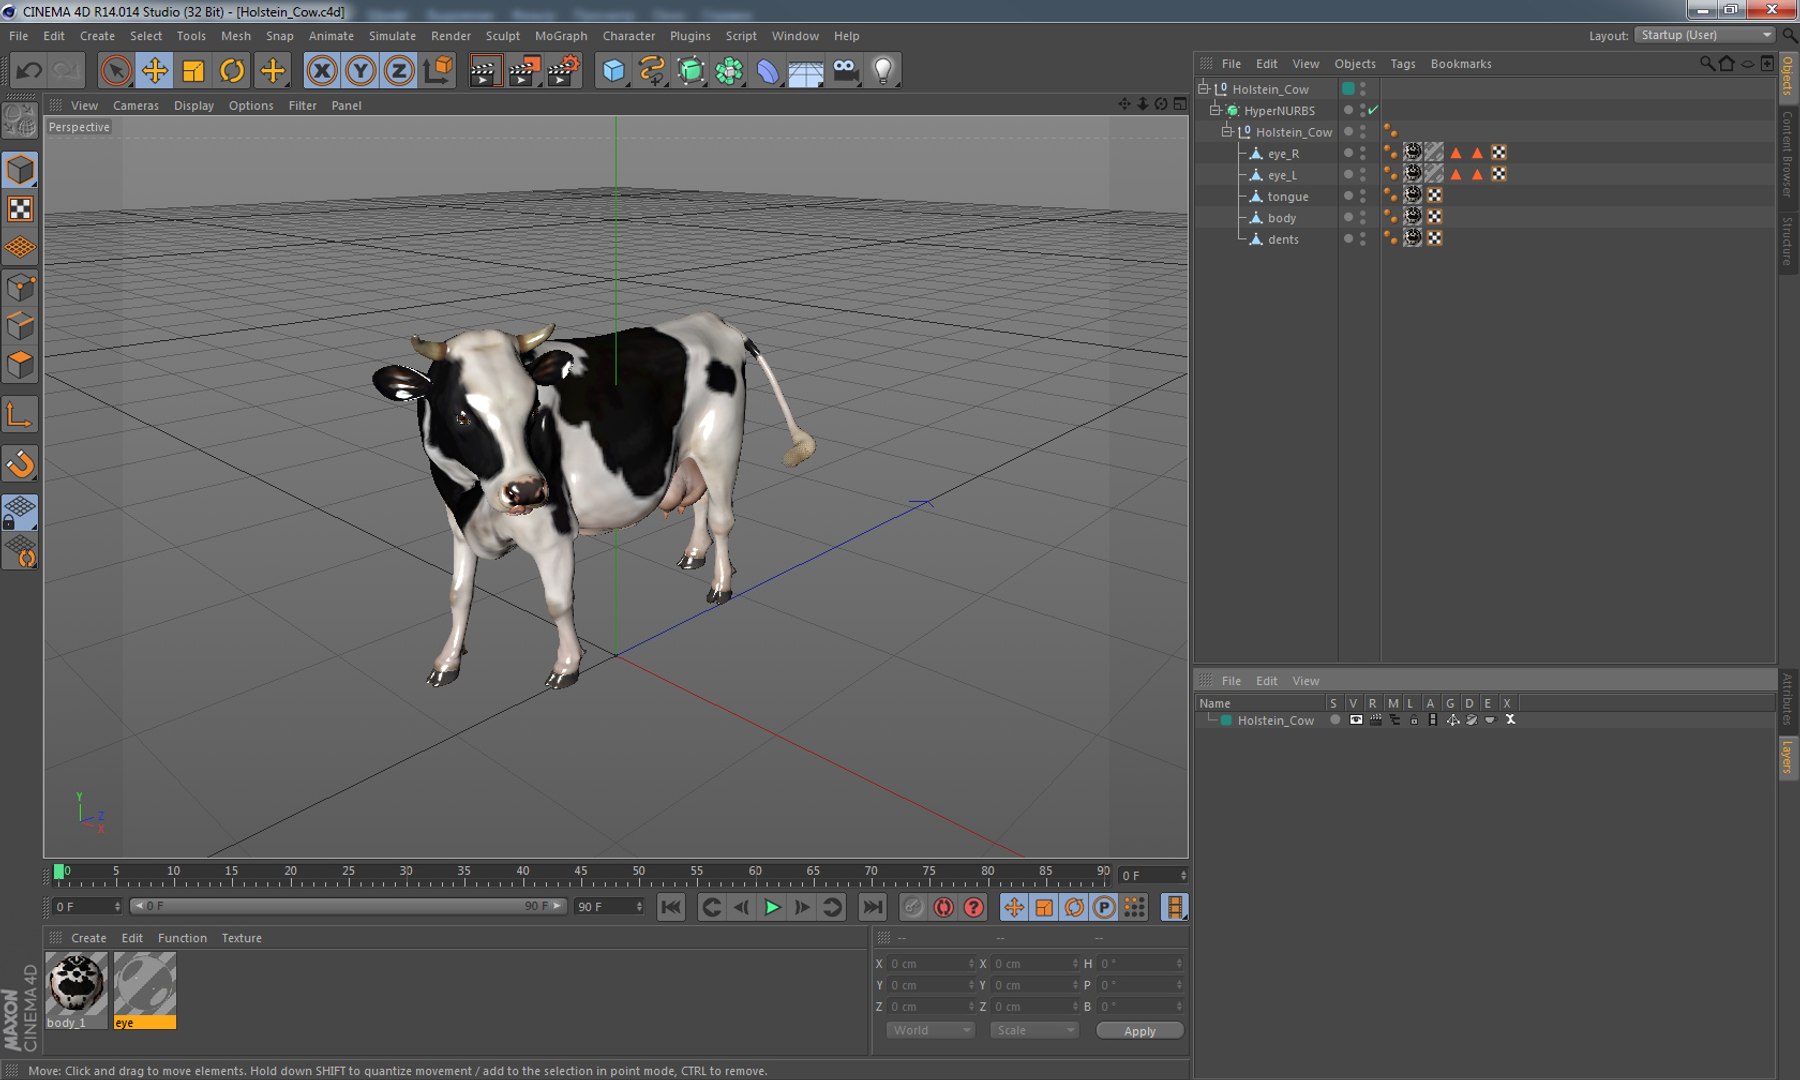
Task: Click the Apply button in coordinates
Action: [1140, 1031]
